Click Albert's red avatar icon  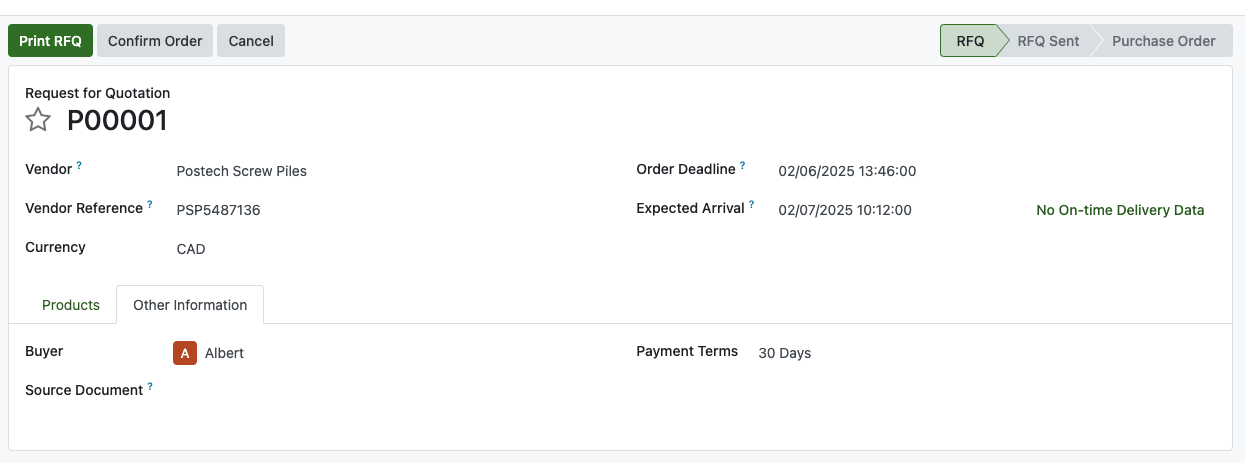tap(185, 353)
